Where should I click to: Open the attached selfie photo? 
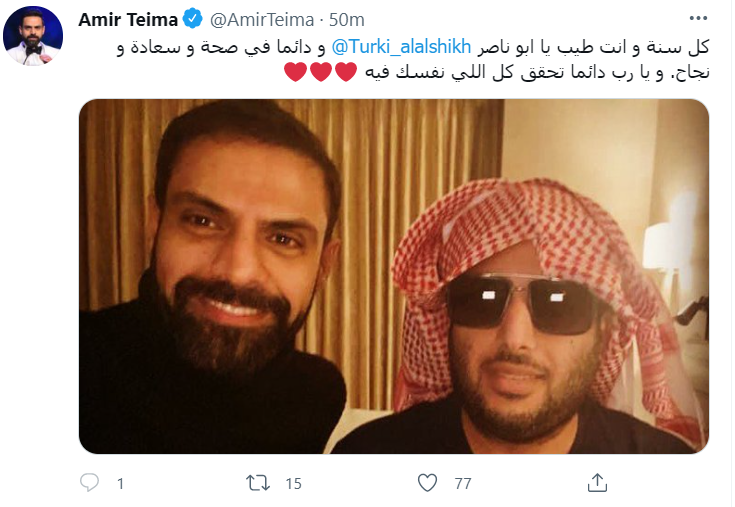[394, 275]
